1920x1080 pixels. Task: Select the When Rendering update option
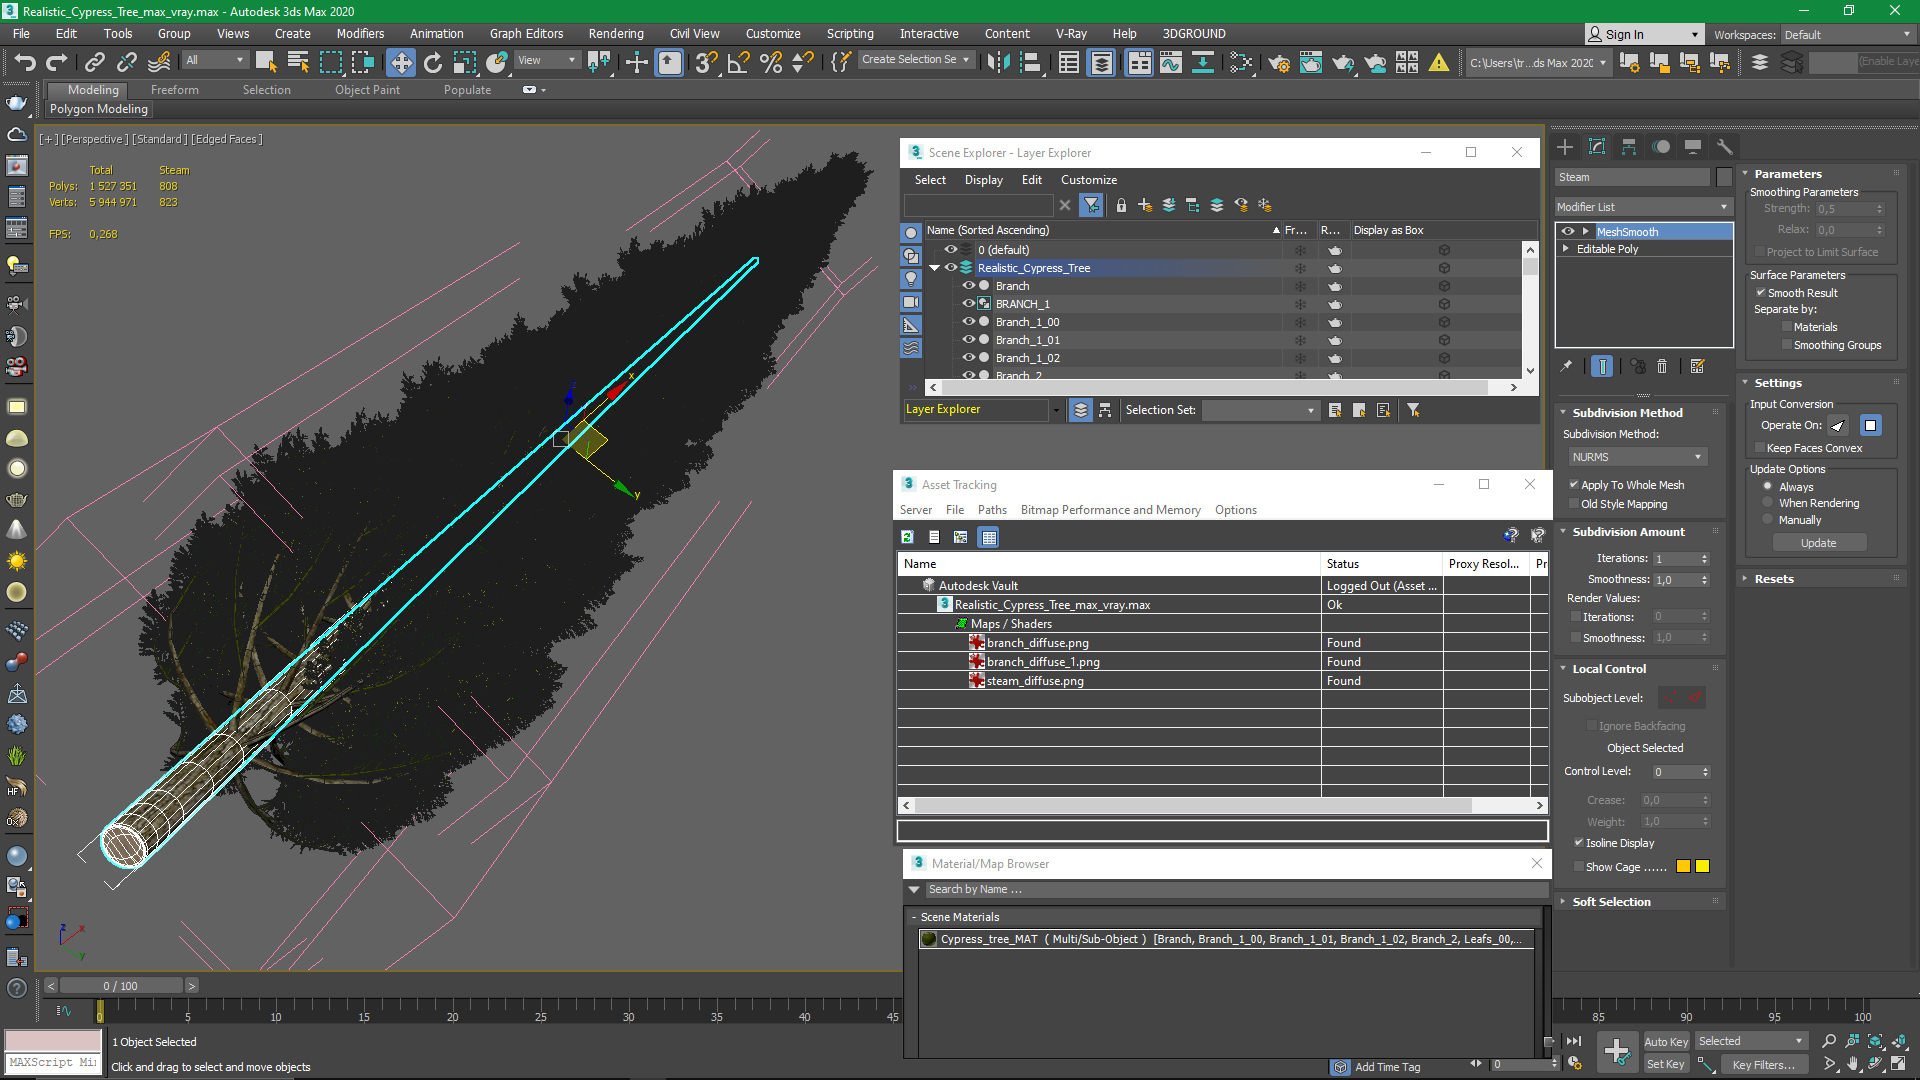[x=1767, y=503]
